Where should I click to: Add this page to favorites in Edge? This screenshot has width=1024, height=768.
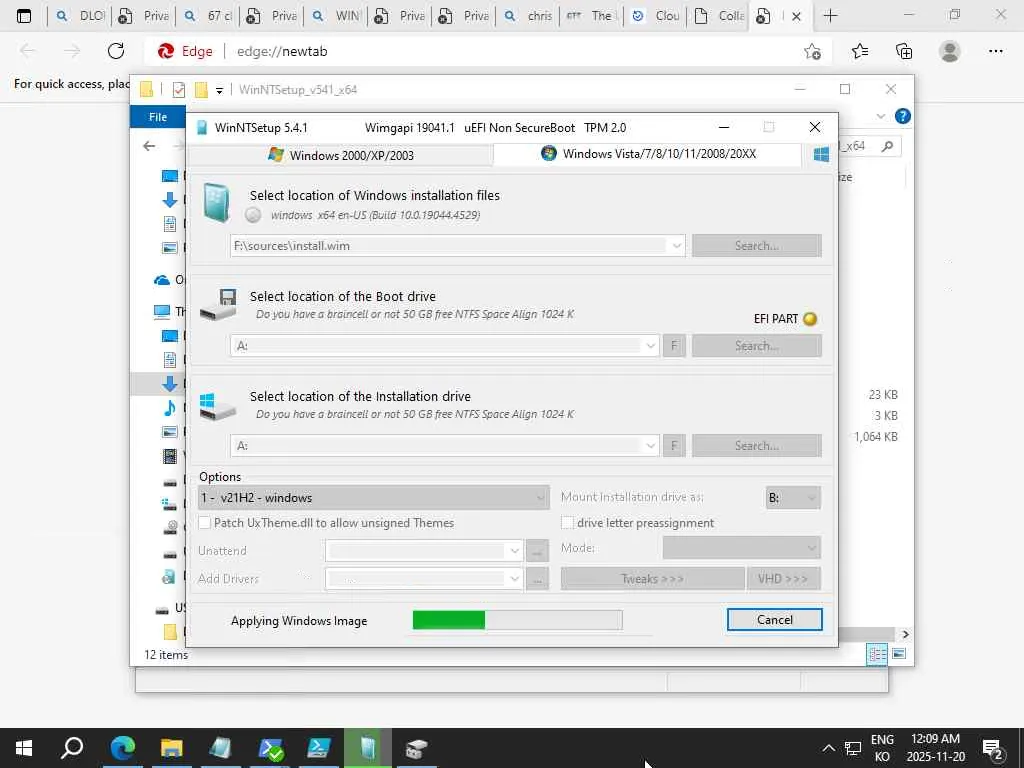point(812,52)
